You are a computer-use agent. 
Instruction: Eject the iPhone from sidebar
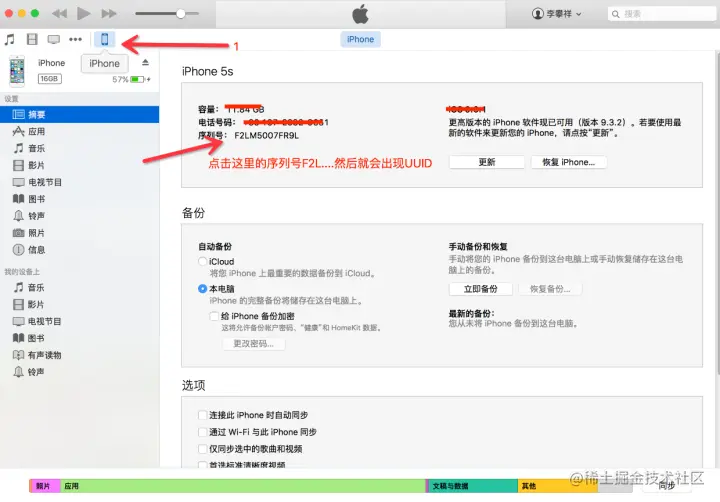146,62
